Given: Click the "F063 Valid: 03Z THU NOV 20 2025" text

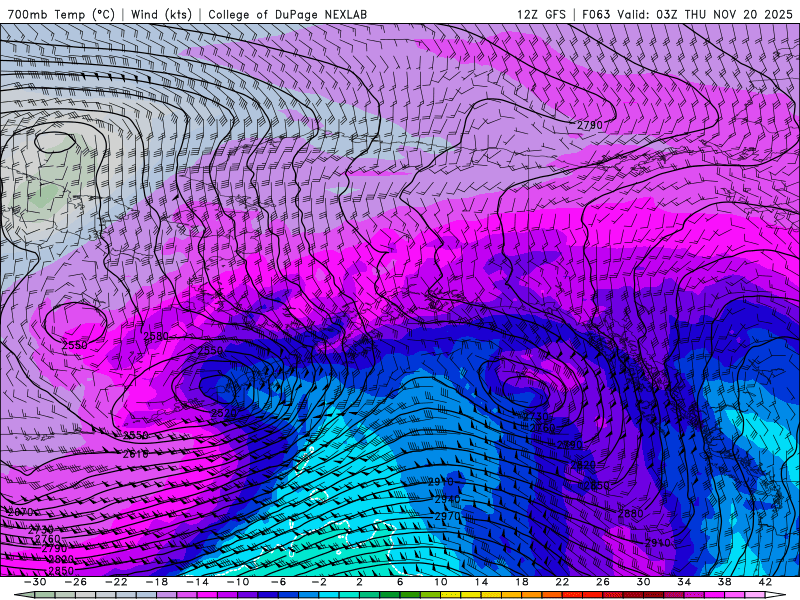Looking at the screenshot, I should pyautogui.click(x=688, y=14).
